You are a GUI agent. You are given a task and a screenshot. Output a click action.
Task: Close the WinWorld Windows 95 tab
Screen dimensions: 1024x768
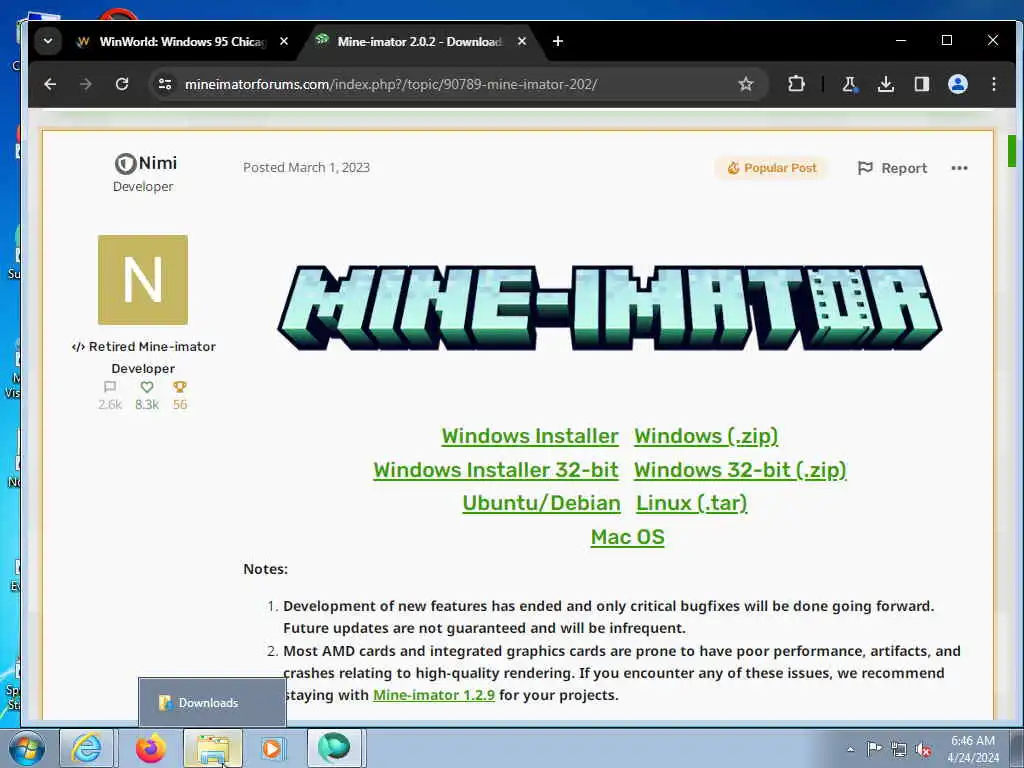[x=284, y=41]
